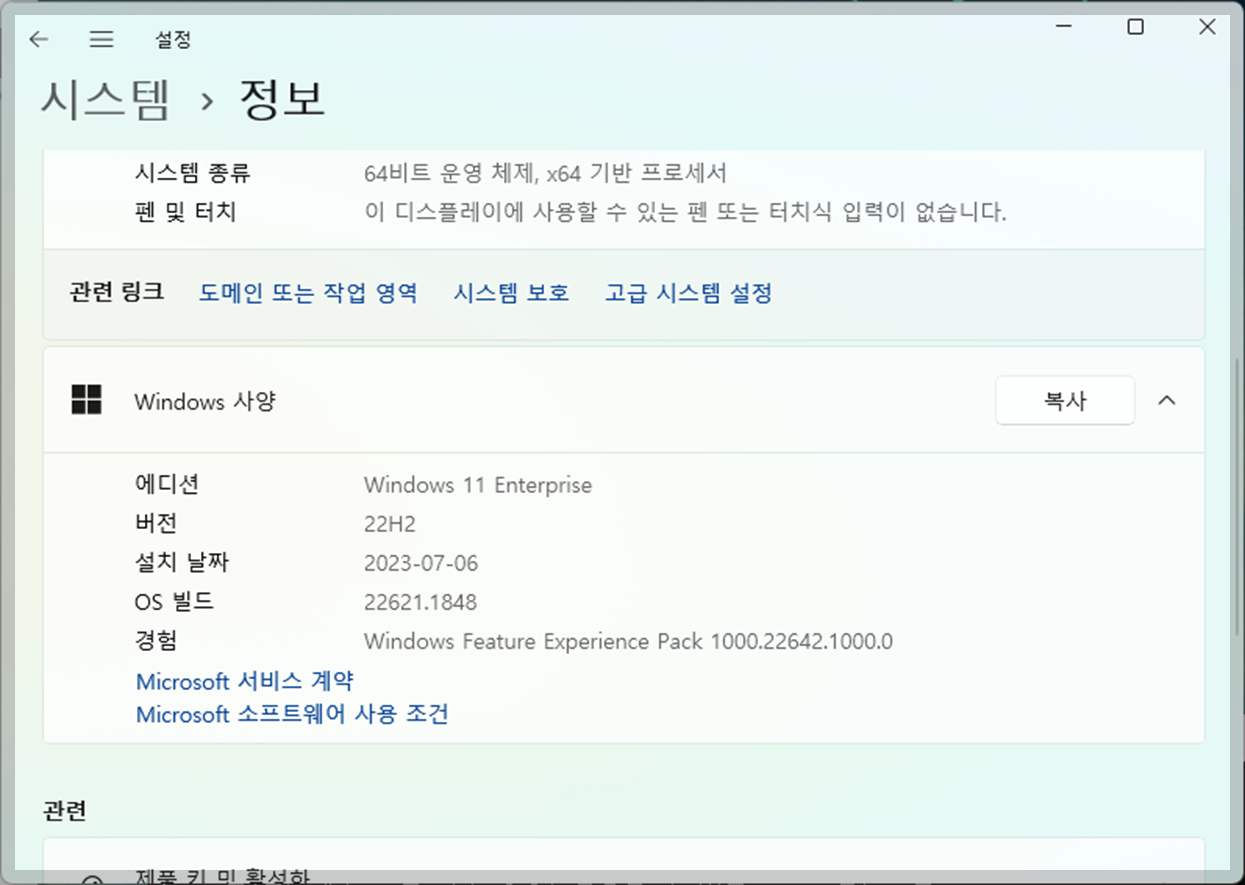Click the 설정 window title
The image size is (1245, 885).
173,40
